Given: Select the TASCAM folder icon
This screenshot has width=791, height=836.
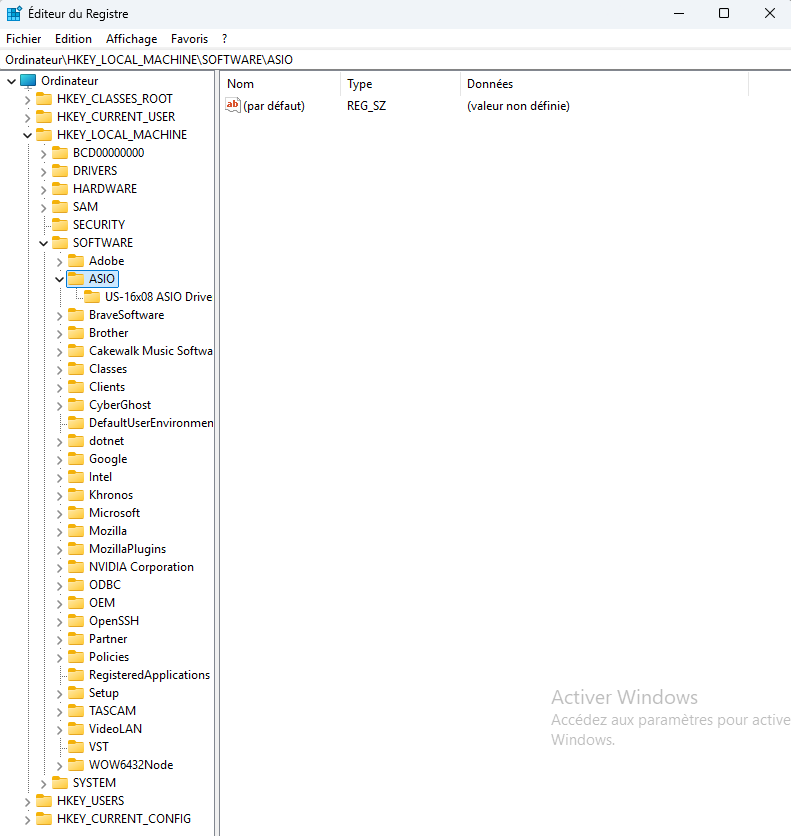Looking at the screenshot, I should coord(76,711).
